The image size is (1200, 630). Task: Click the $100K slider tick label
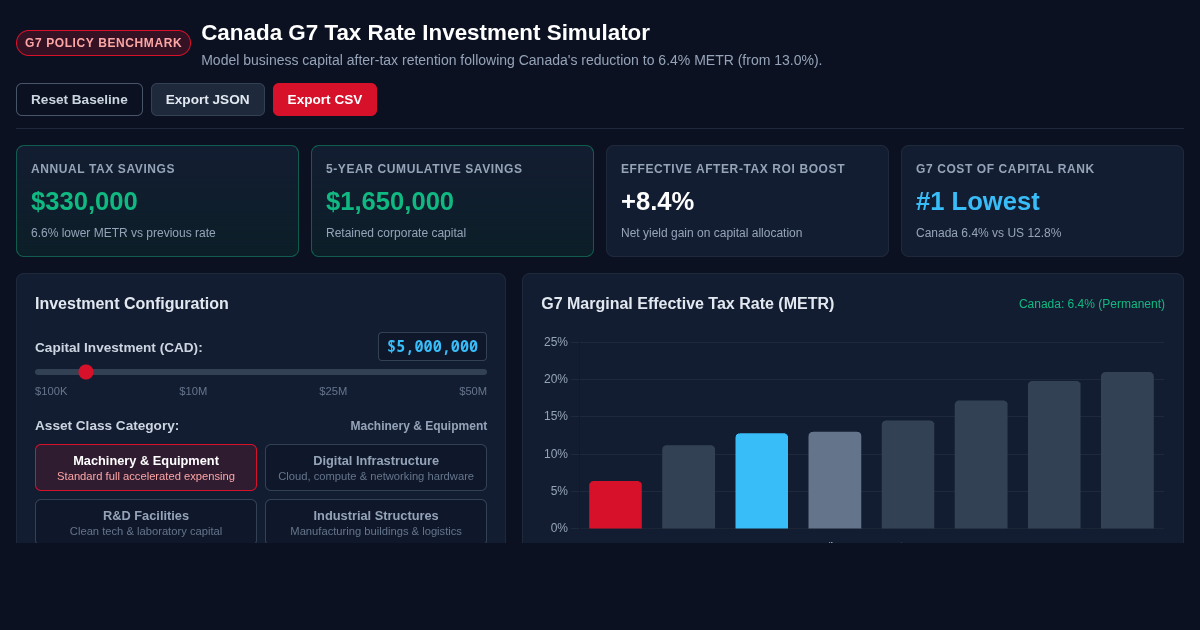pos(51,391)
